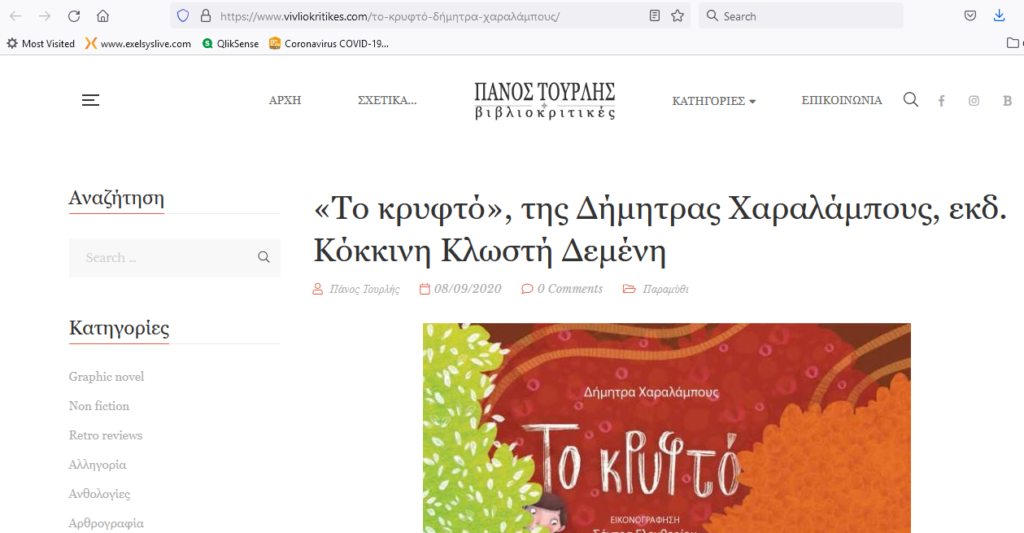Image resolution: width=1024 pixels, height=533 pixels.
Task: Open Retro reviews category
Action: point(106,436)
